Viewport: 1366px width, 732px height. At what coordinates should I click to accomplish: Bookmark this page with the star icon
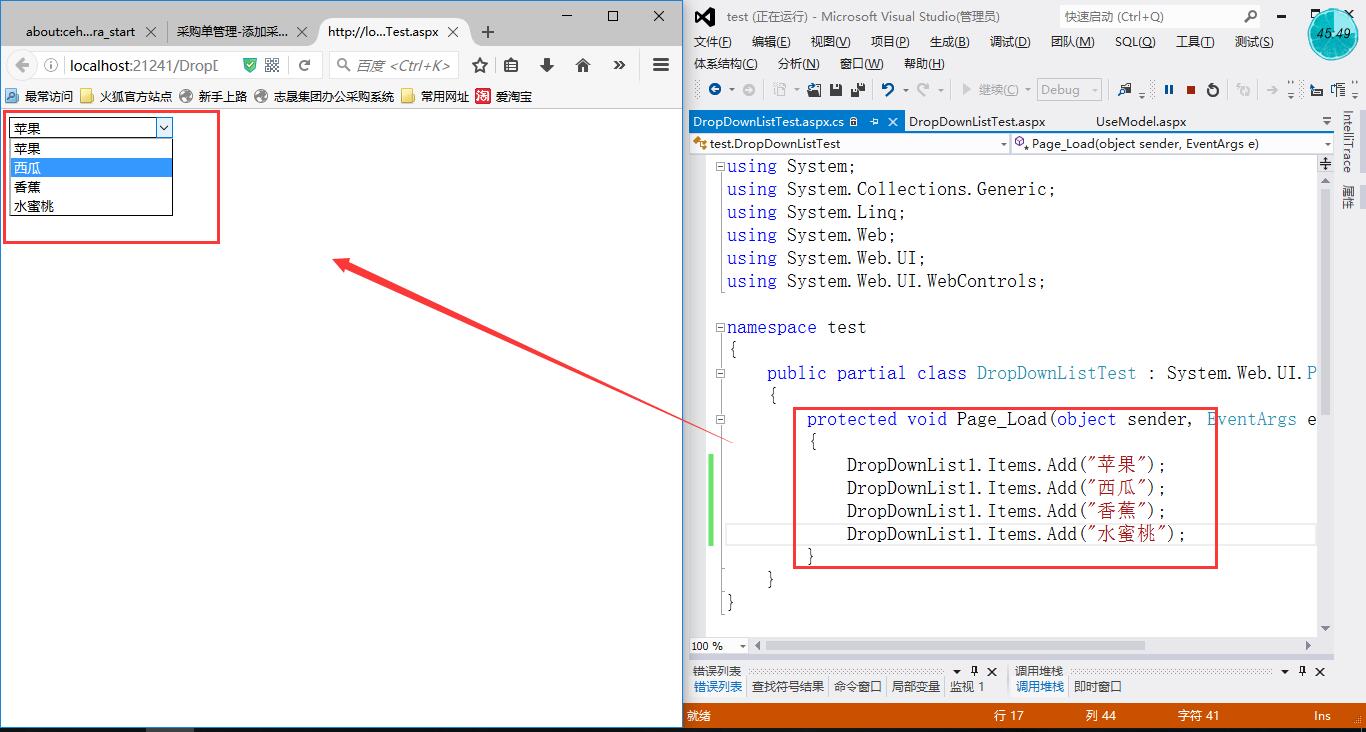coord(480,65)
